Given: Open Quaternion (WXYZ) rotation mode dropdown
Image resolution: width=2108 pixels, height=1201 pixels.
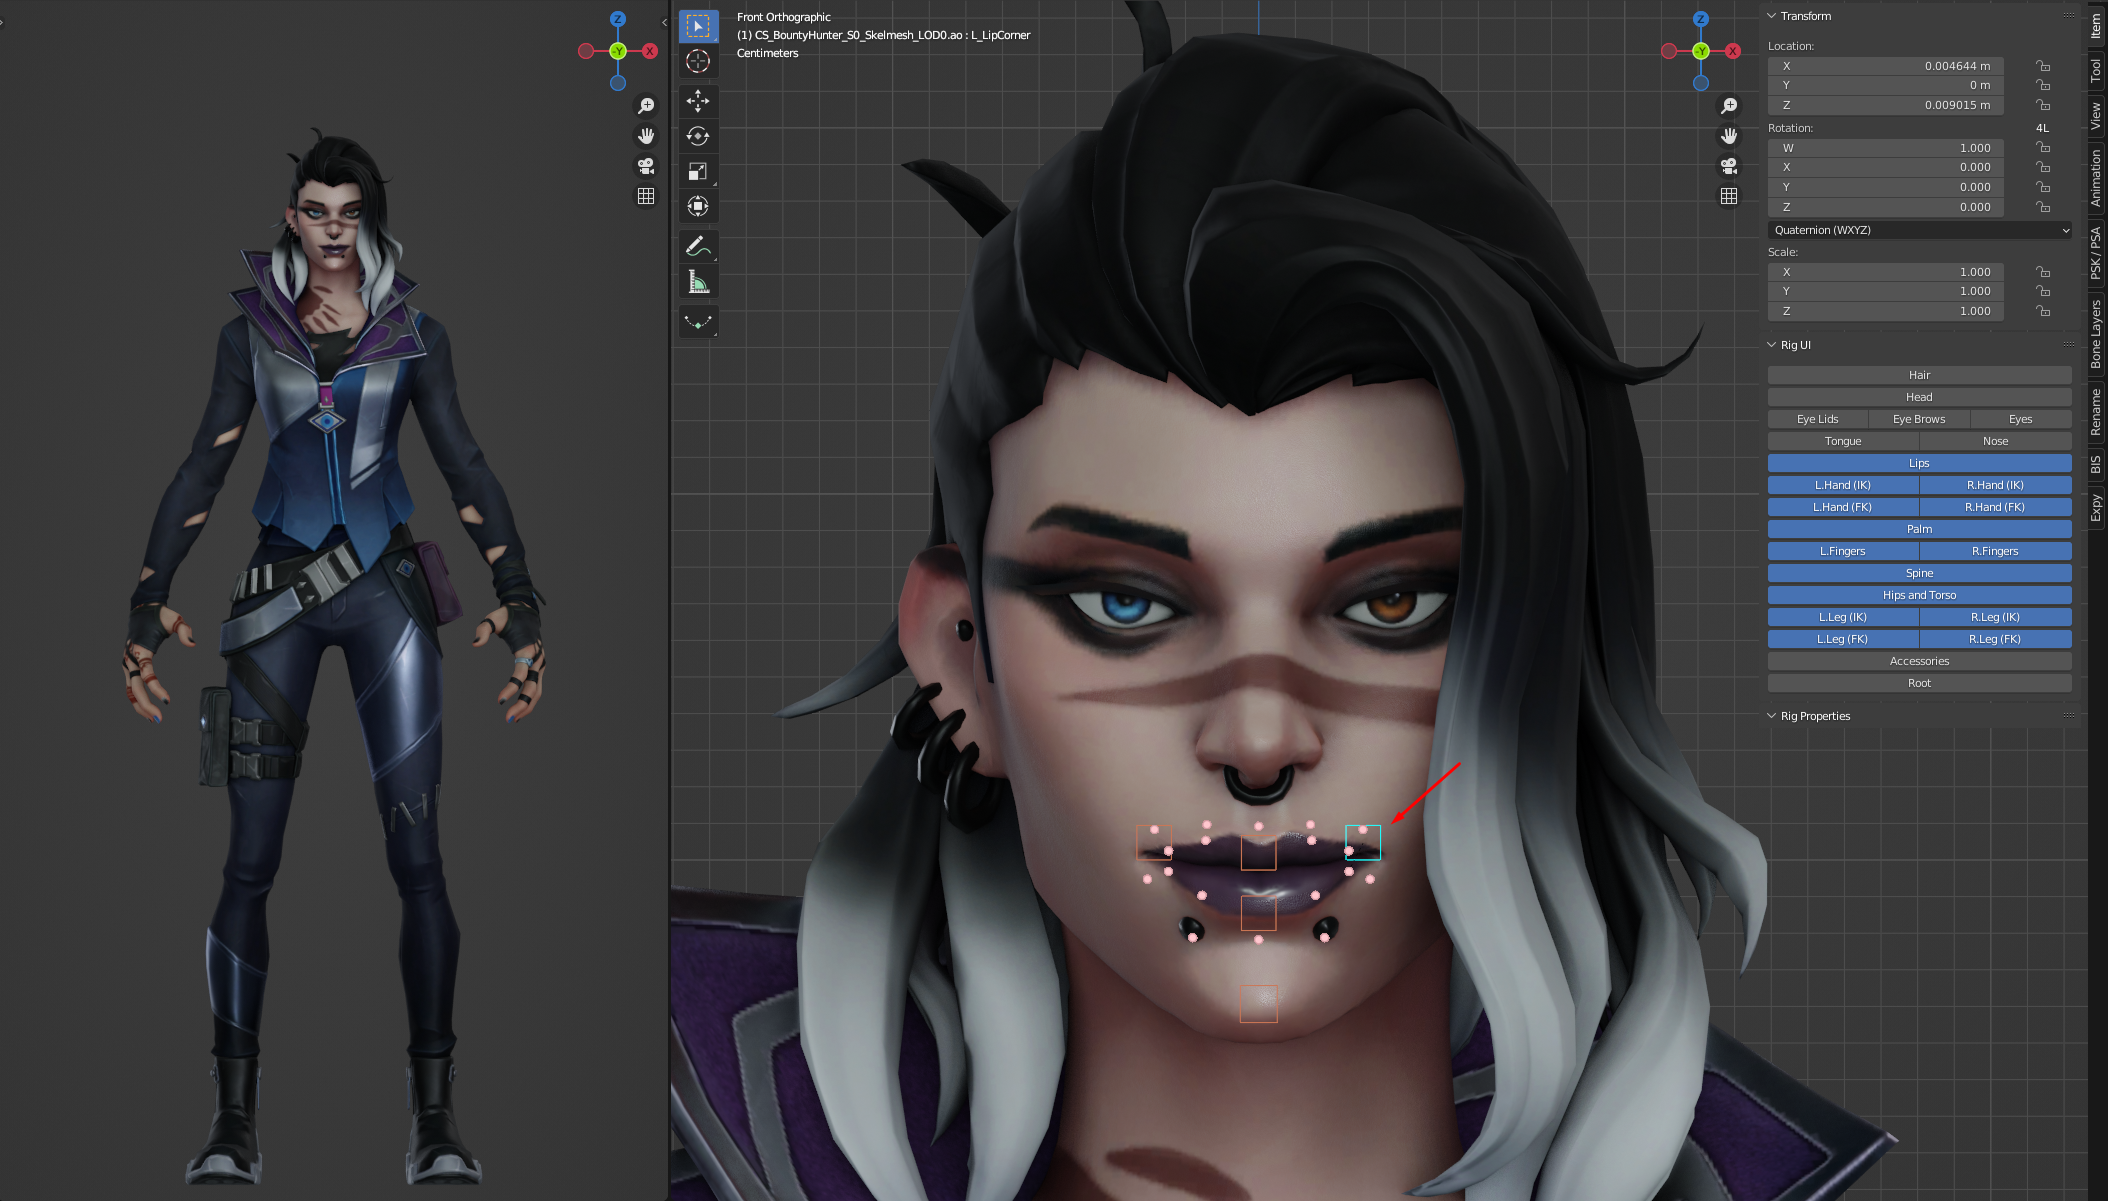Looking at the screenshot, I should 1918,230.
